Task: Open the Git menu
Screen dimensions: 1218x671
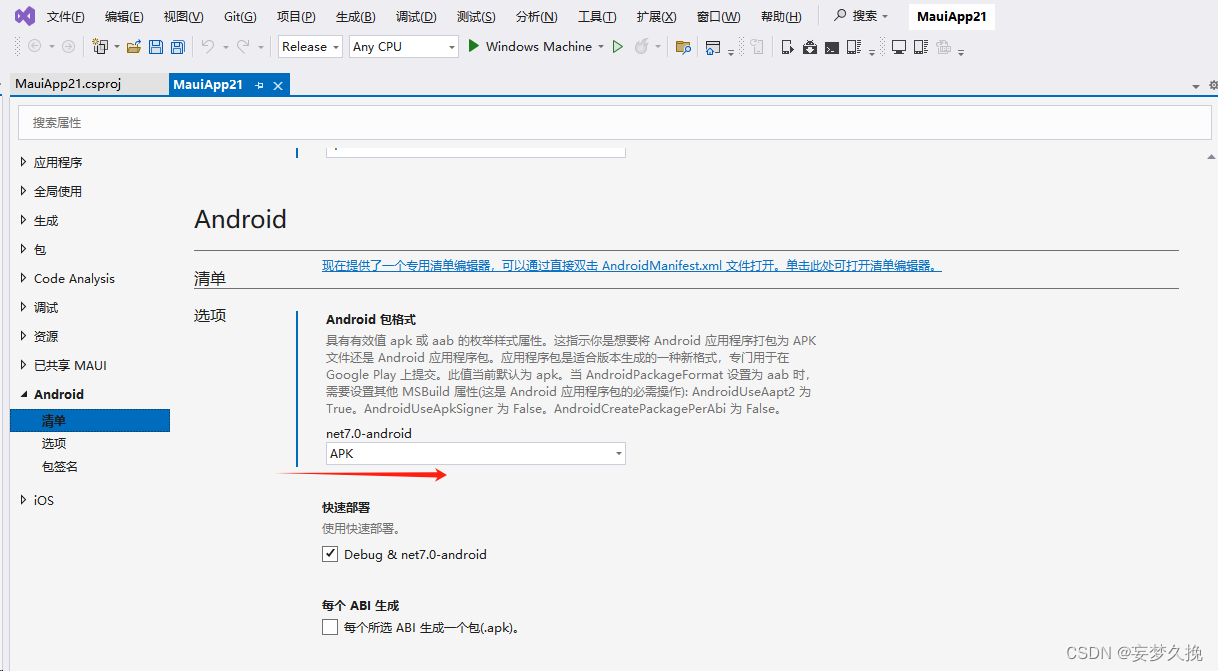Action: tap(237, 15)
